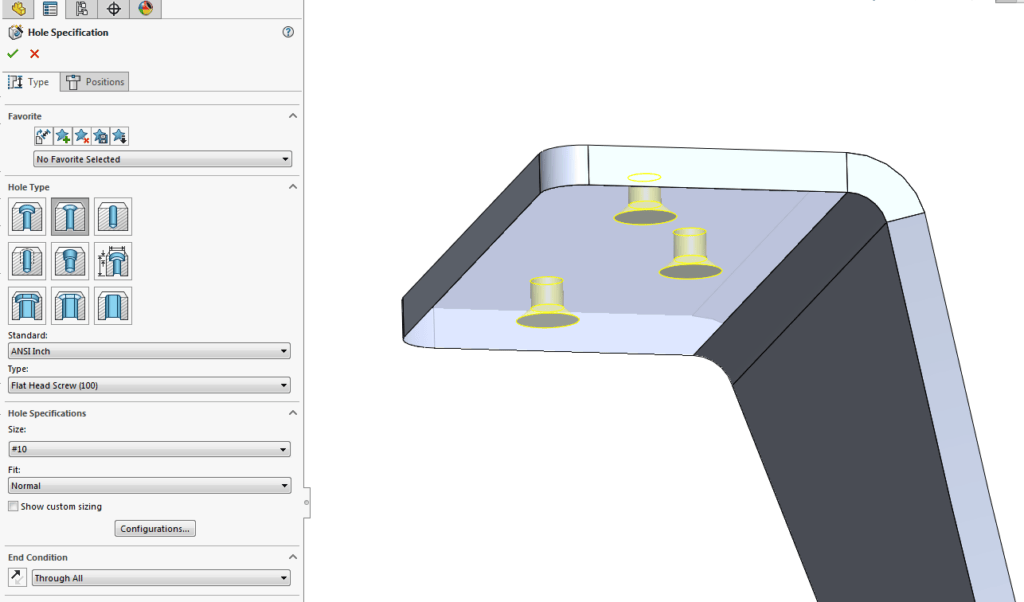
Task: Confirm hole with the green checkmark
Action: (13, 53)
